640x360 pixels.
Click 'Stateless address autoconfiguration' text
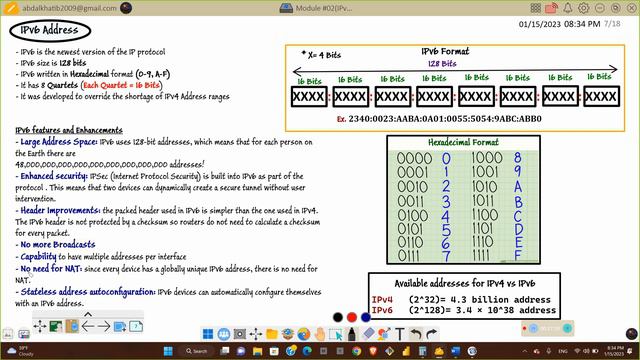(x=88, y=292)
